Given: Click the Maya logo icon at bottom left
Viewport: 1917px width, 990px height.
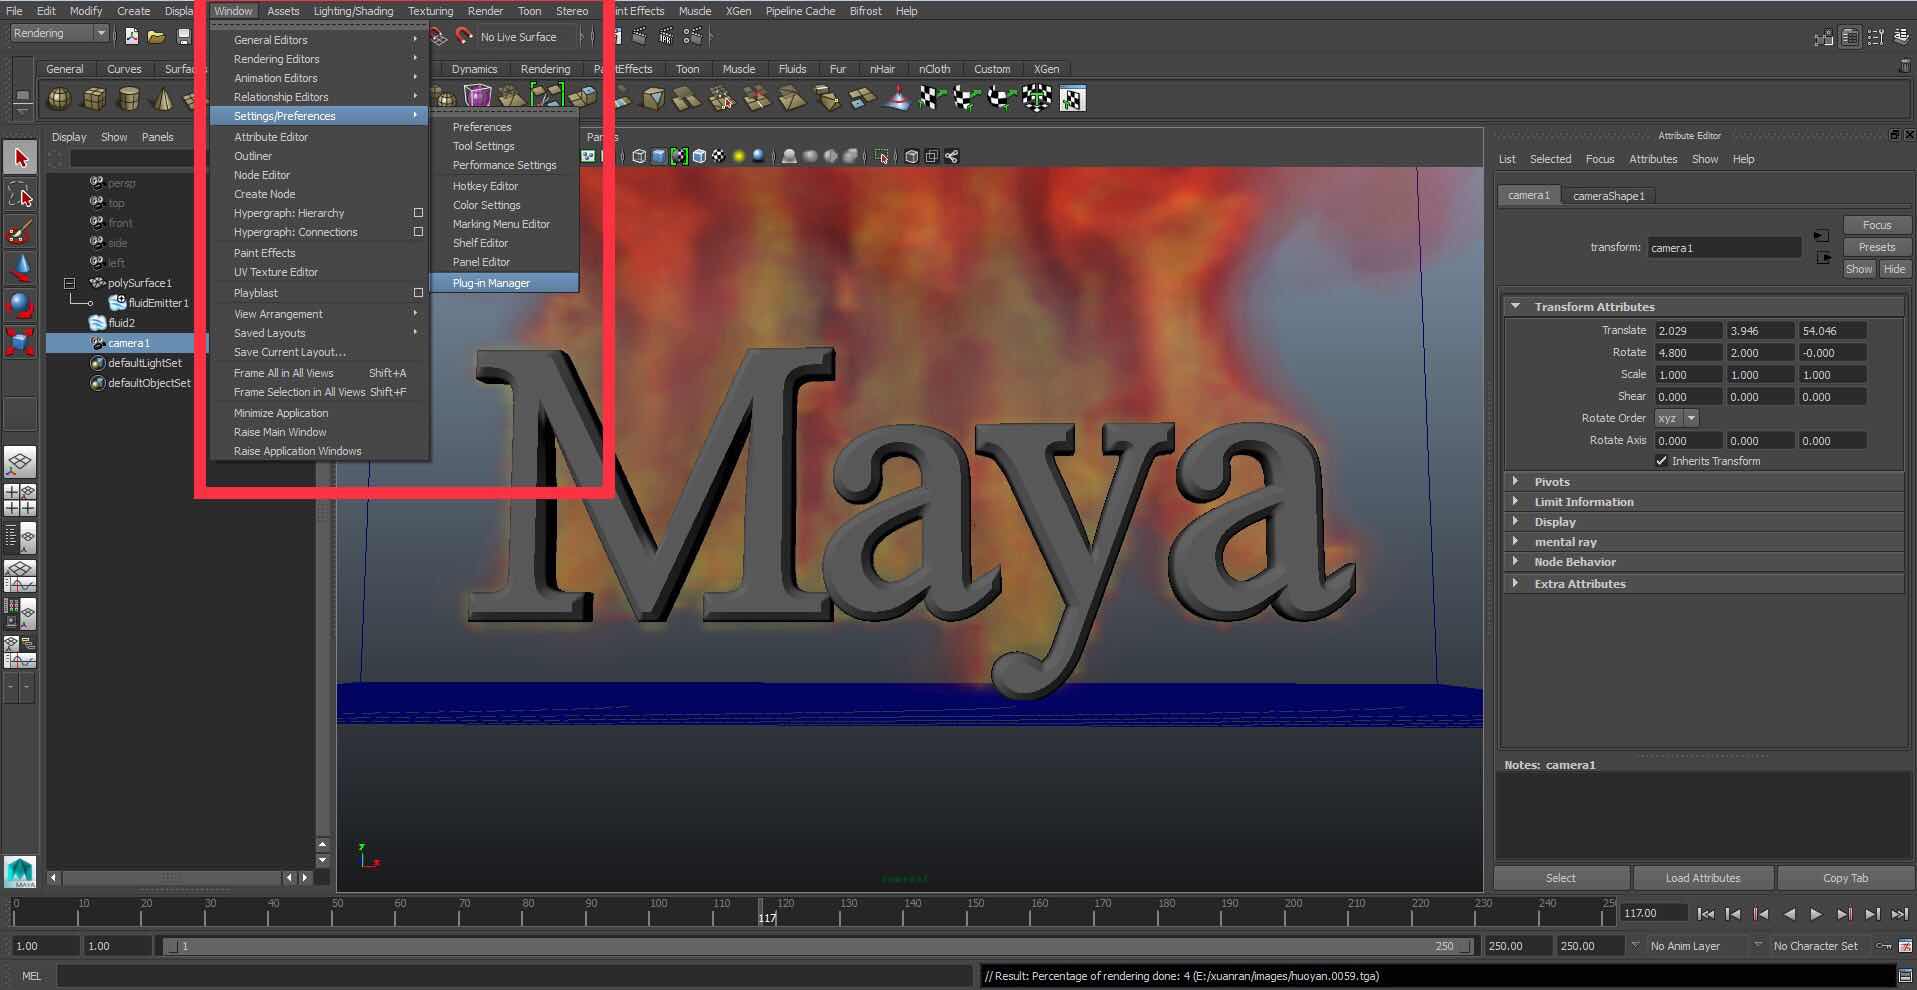Looking at the screenshot, I should pos(20,872).
